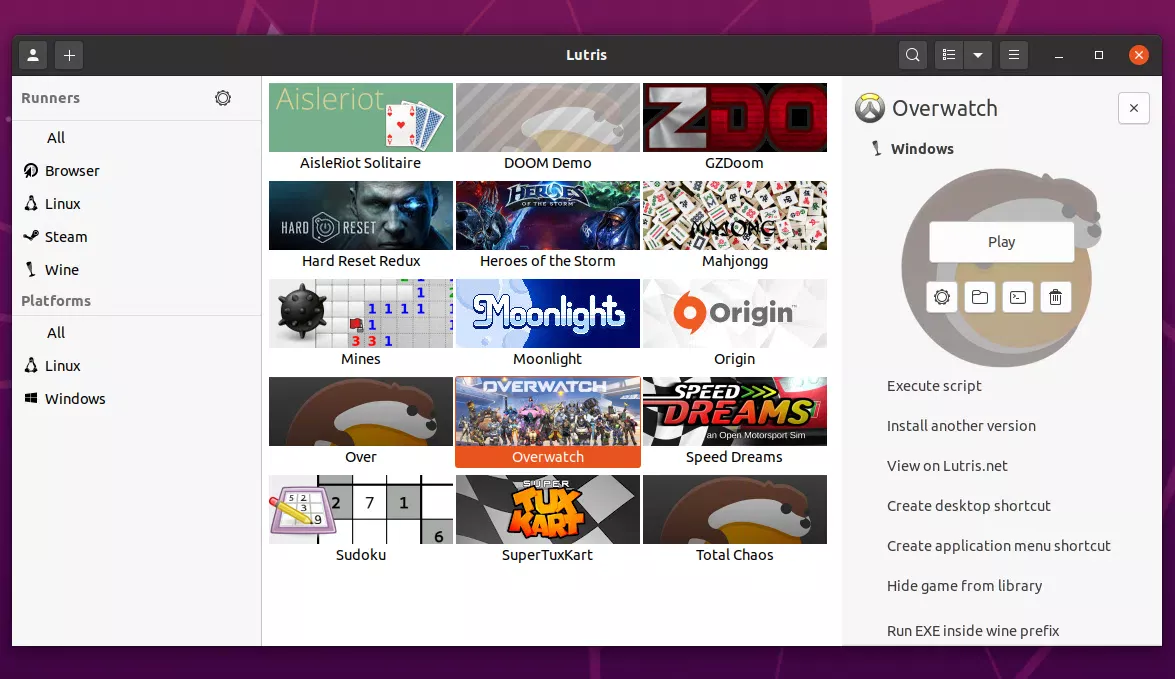Select Speed Dreams game
The width and height of the screenshot is (1175, 679).
point(734,423)
